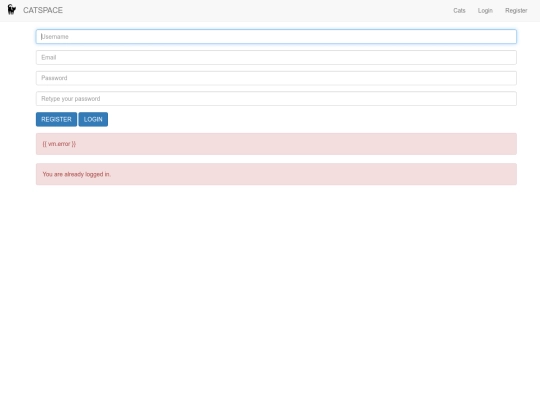The height and width of the screenshot is (405, 540).
Task: Click the 'You are already logged in.' message
Action: [76, 174]
